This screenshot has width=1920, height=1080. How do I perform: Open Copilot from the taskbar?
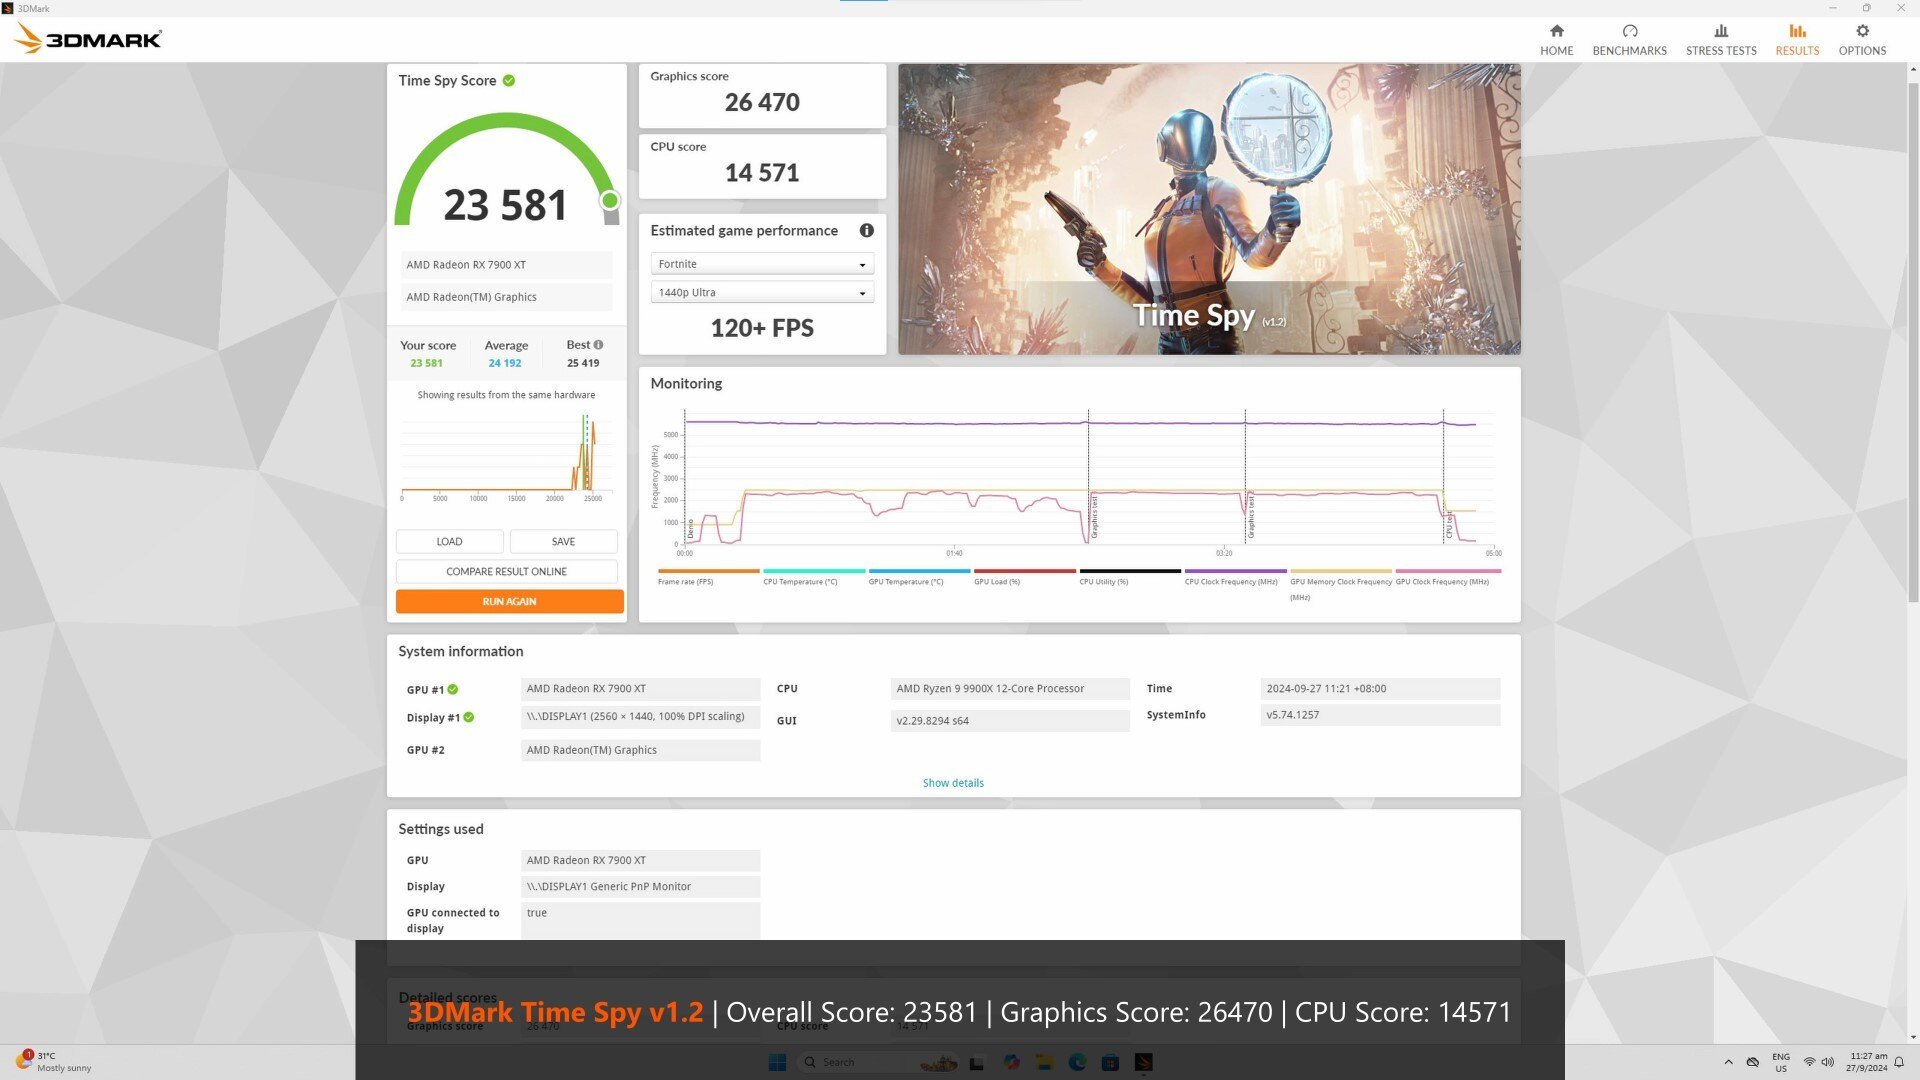(1011, 1062)
